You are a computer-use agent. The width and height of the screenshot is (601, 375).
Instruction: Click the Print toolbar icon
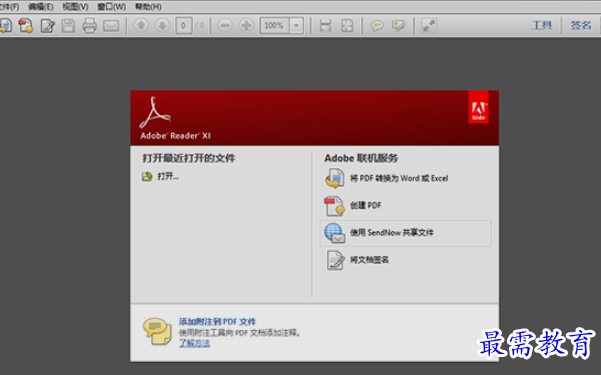90,26
